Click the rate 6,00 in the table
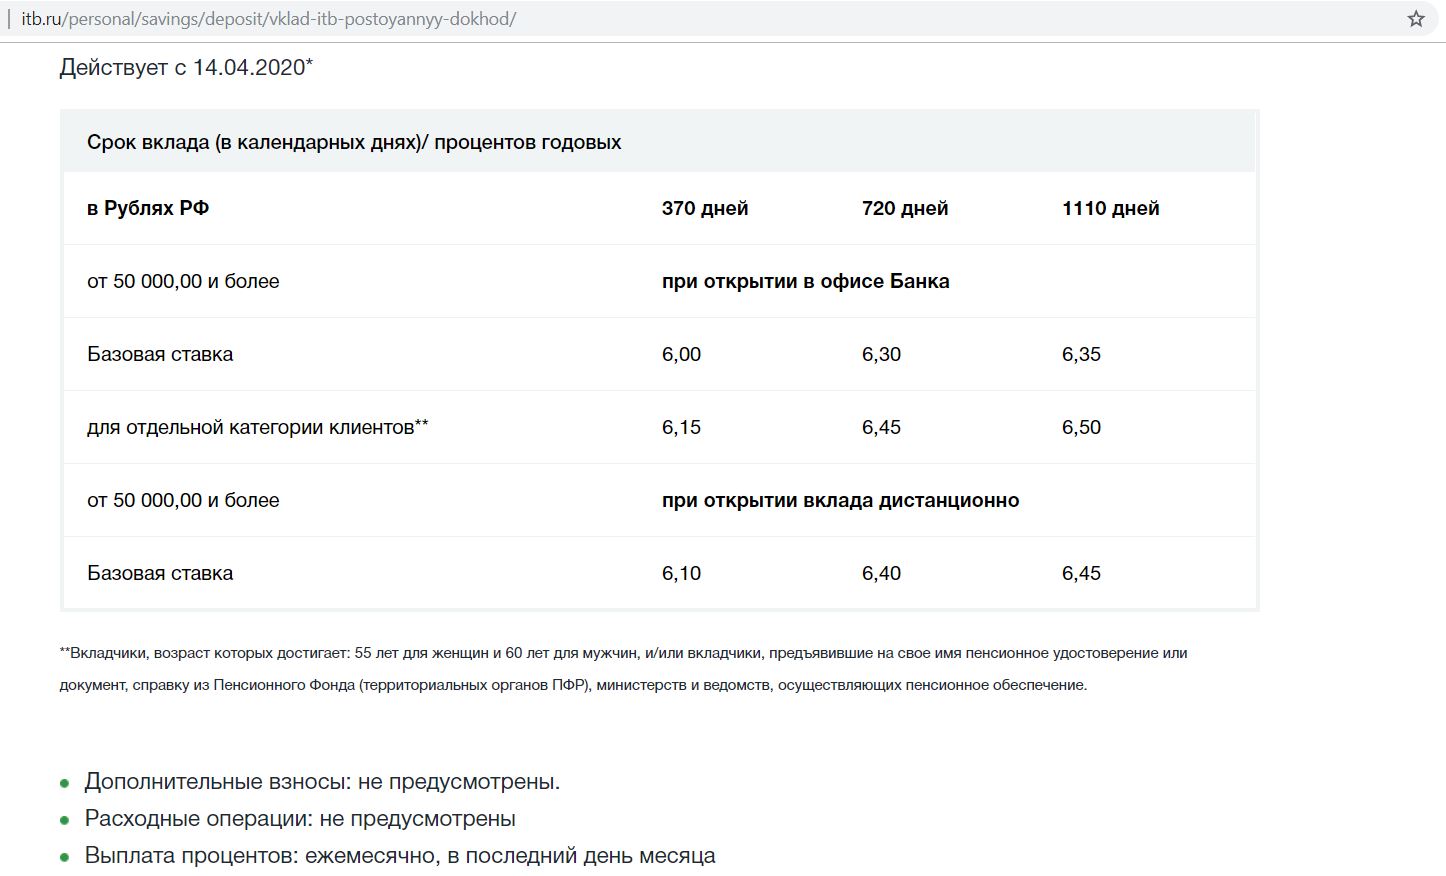1446x876 pixels. click(x=681, y=354)
